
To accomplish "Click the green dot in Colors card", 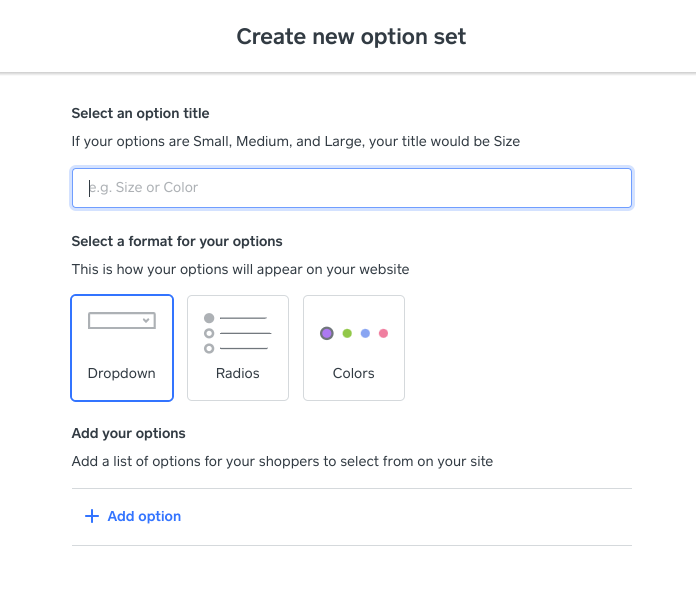I will point(347,333).
